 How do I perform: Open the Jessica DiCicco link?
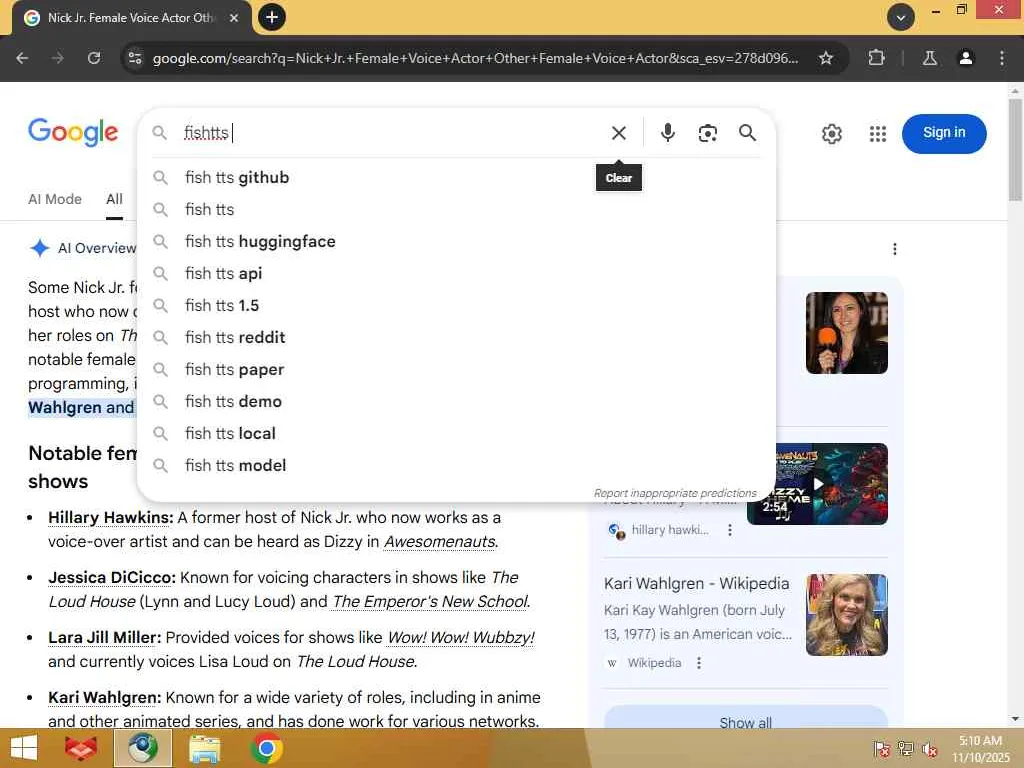112,578
